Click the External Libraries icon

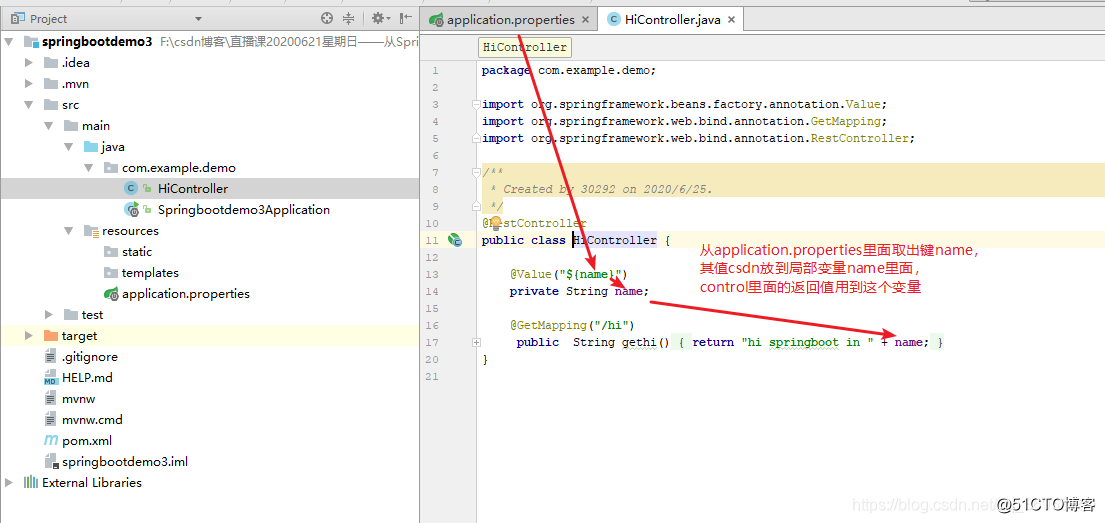pyautogui.click(x=30, y=483)
